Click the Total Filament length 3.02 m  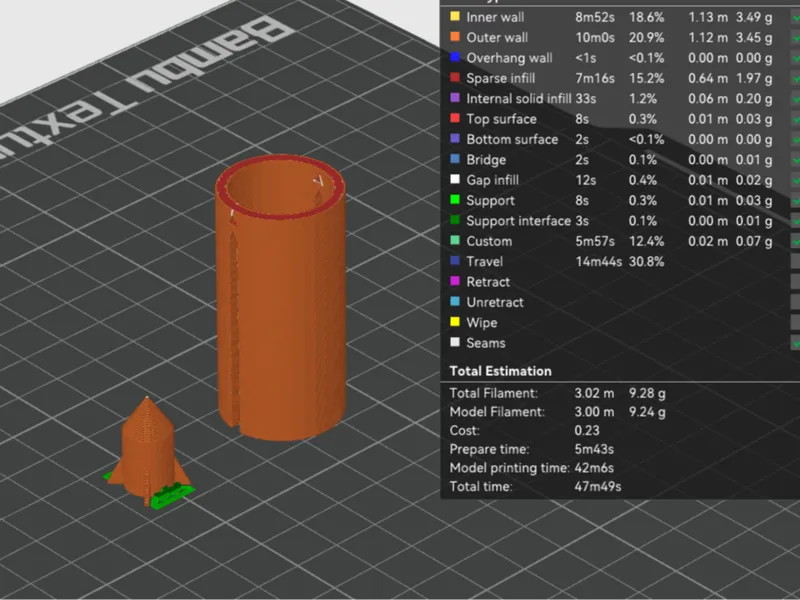coord(594,393)
